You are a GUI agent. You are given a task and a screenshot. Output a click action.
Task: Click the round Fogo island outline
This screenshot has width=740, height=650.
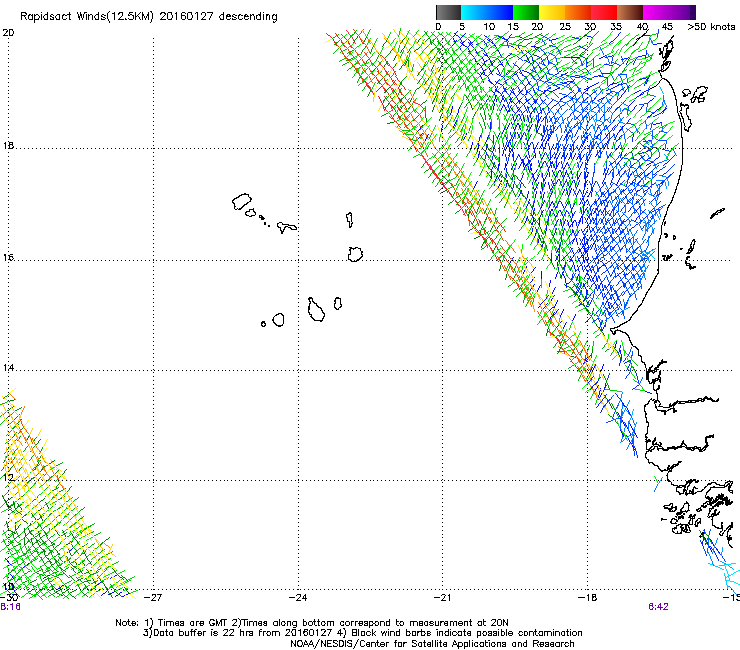pyautogui.click(x=278, y=320)
